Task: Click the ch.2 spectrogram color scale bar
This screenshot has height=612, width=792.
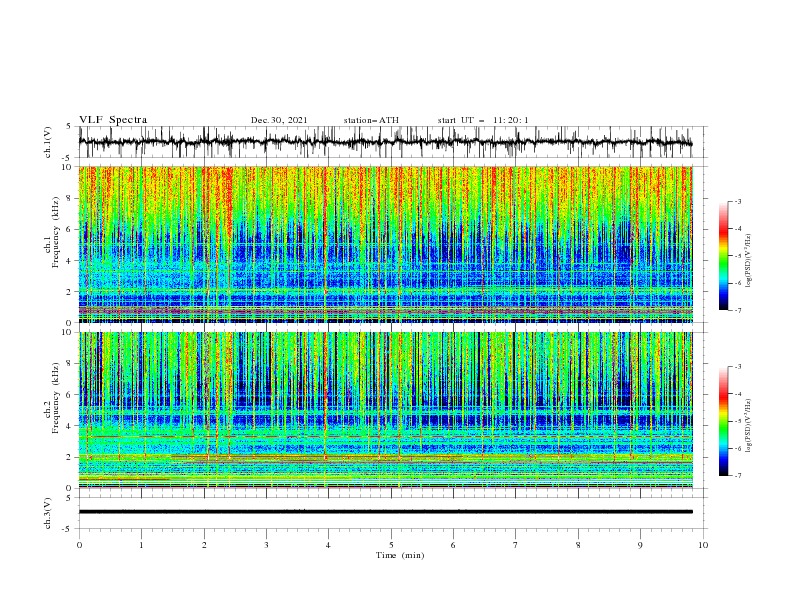Action: pos(724,421)
